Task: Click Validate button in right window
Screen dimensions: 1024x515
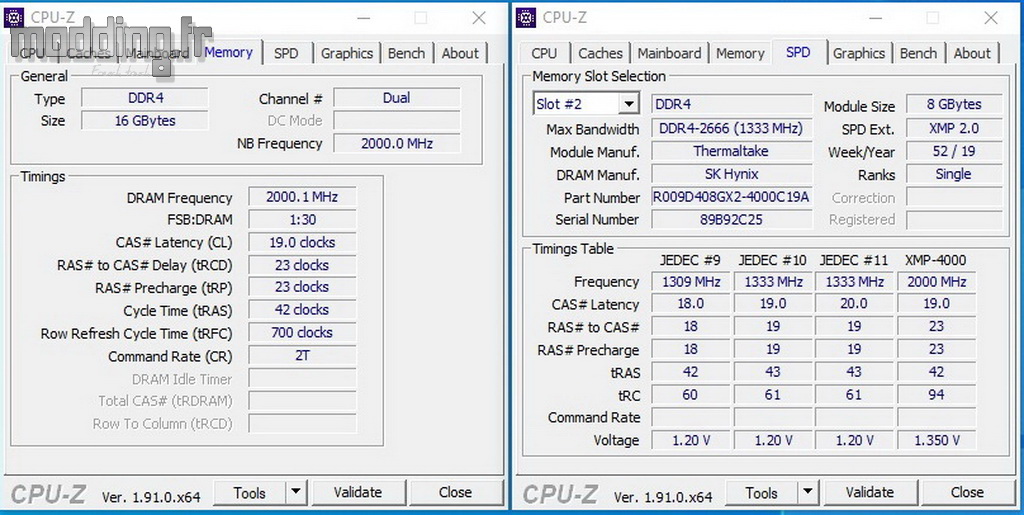Action: coord(869,492)
